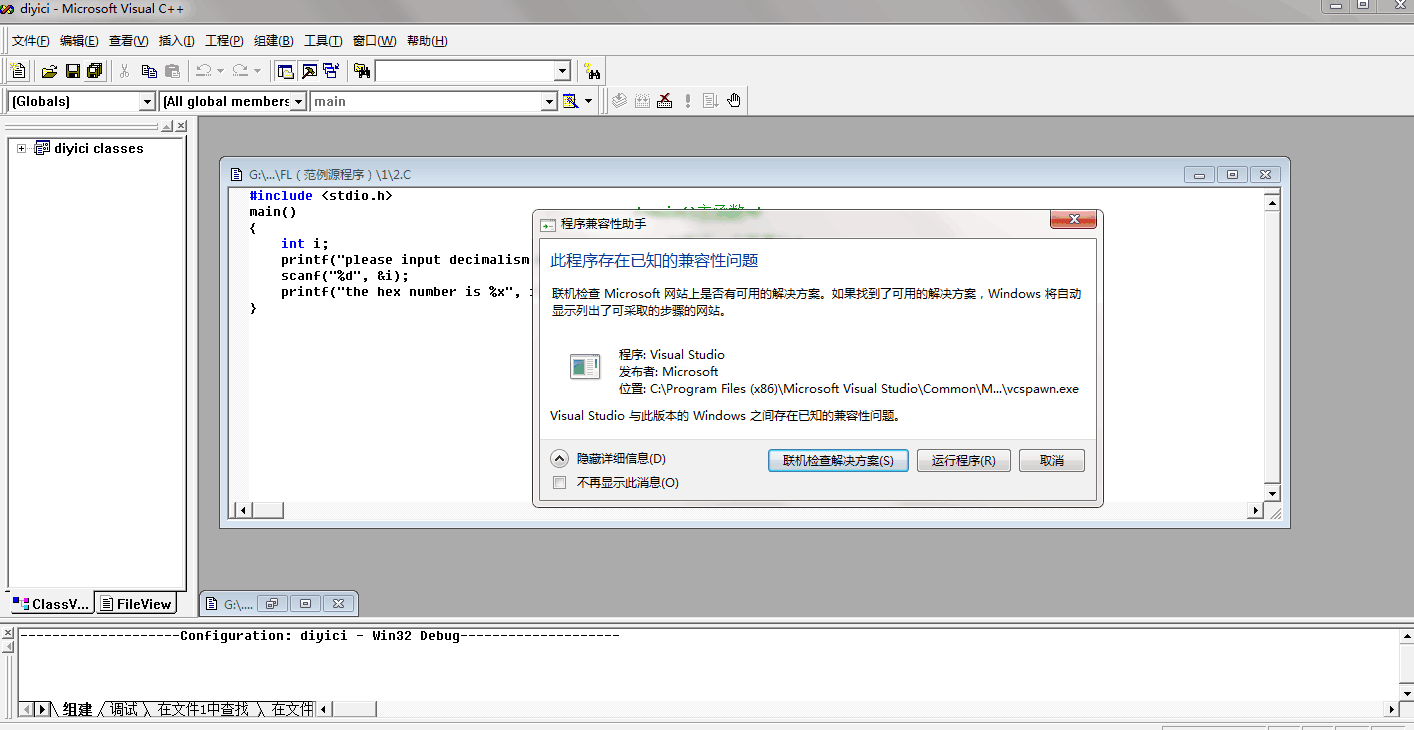Screen dimensions: 1414x730
Task: Click the 运行程序(R) button
Action: click(964, 461)
